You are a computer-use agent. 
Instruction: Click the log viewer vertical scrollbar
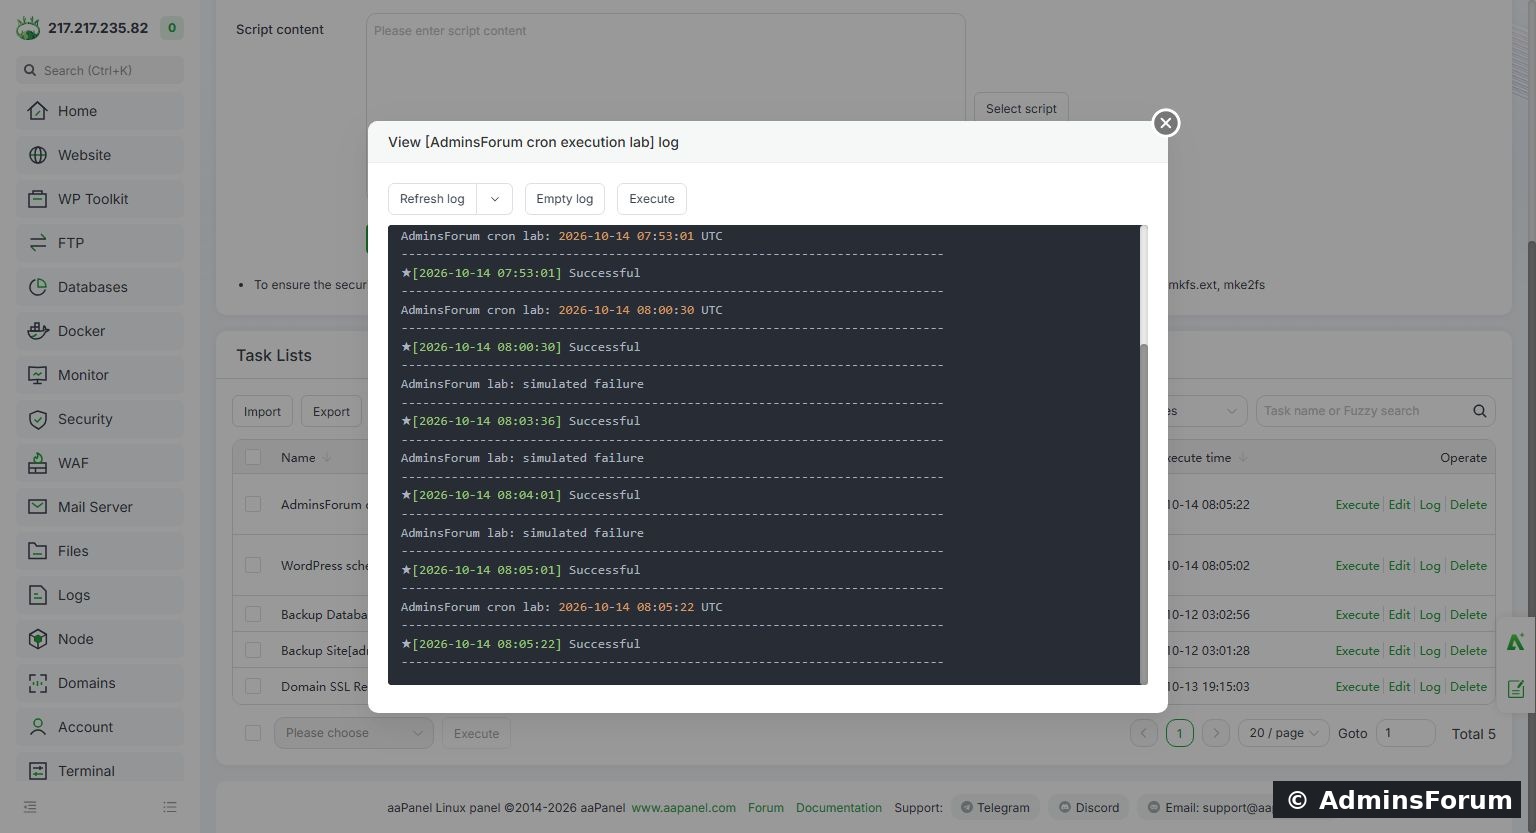point(1144,513)
